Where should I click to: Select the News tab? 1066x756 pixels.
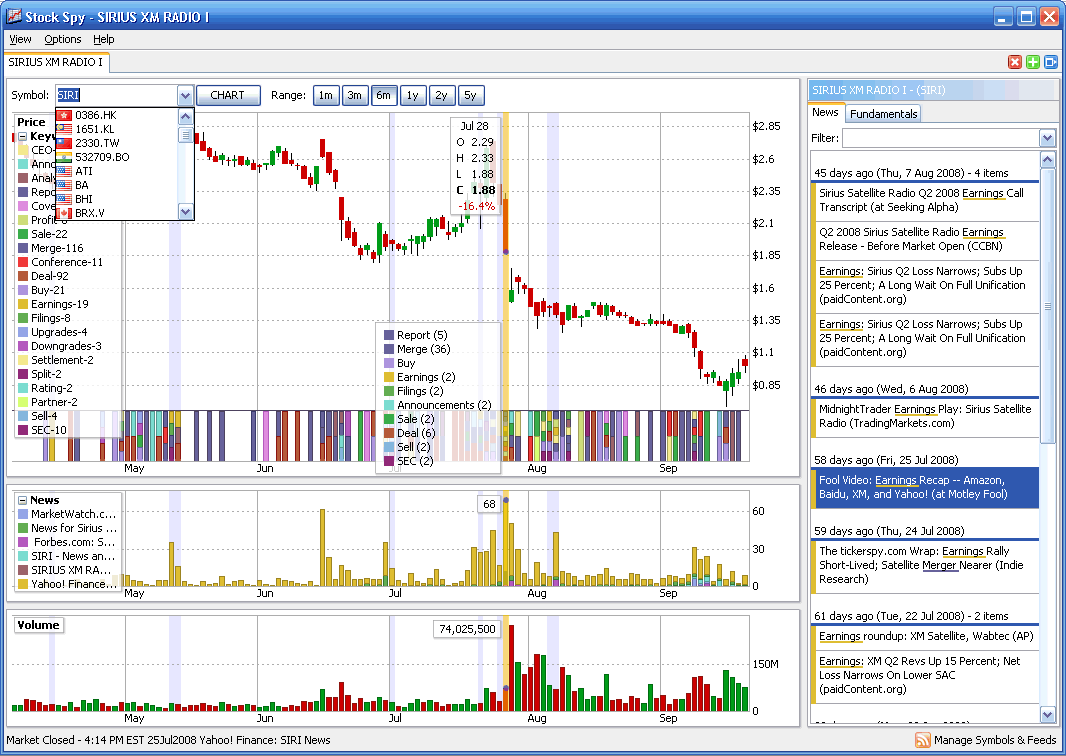[825, 112]
